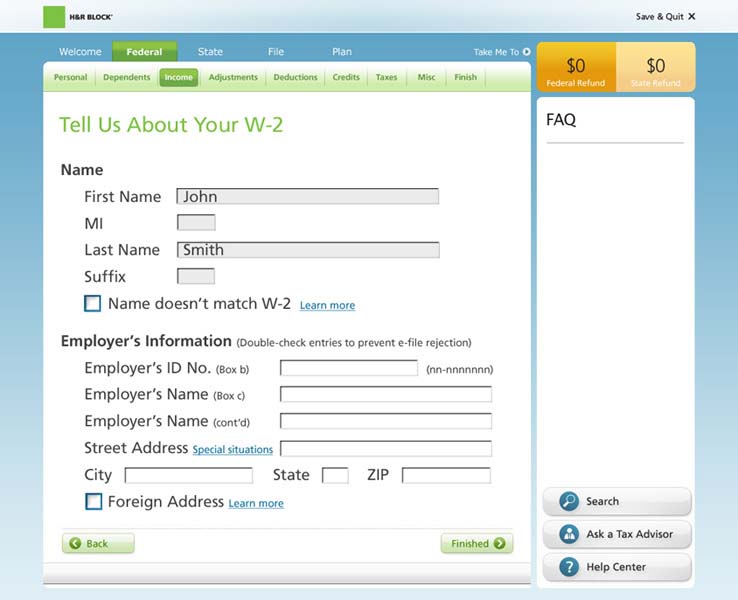Click the Ask a Tax Advisor person icon
This screenshot has height=600, width=738.
(569, 534)
